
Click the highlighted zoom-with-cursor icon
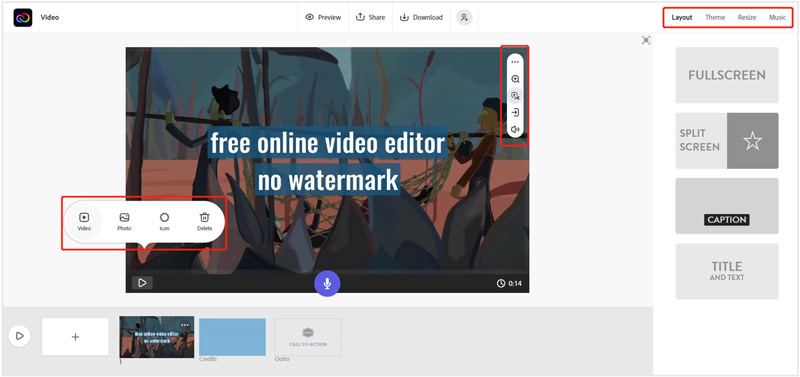pos(515,96)
